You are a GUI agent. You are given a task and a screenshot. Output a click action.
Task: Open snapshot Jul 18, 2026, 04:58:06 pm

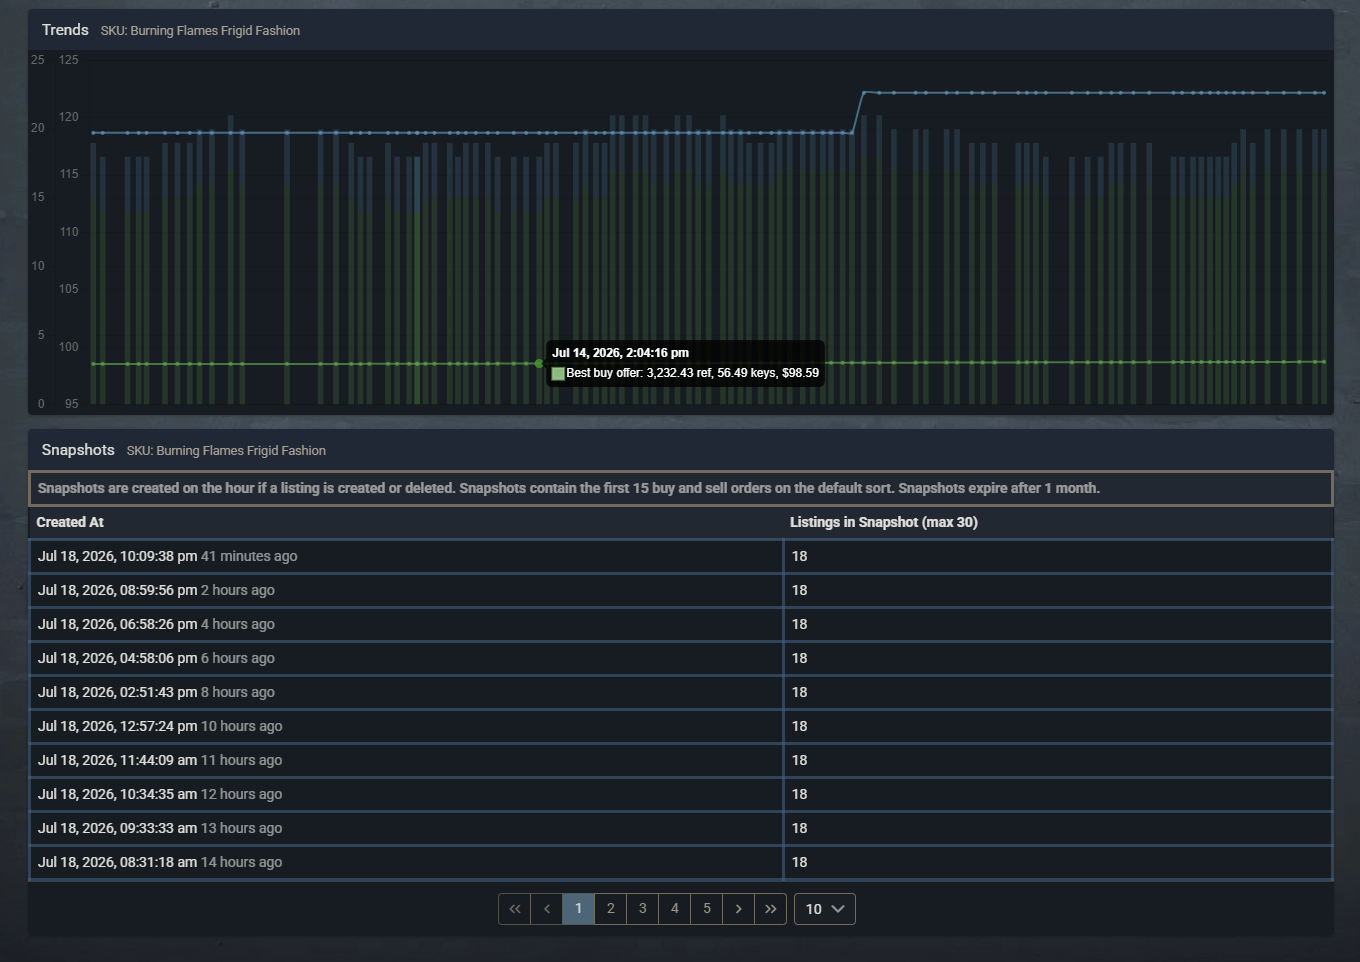tap(681, 658)
